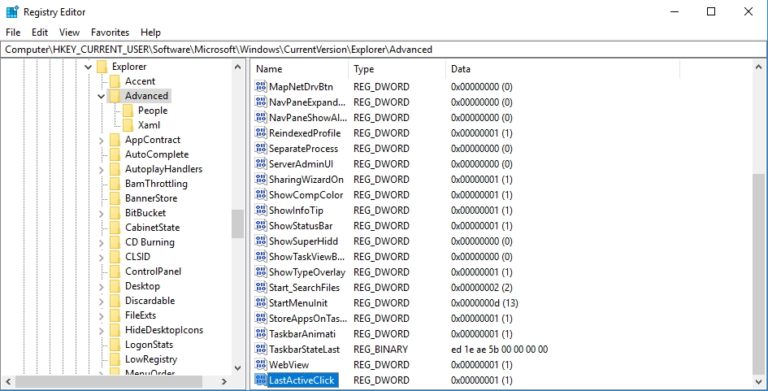
Task: Open the Edit menu
Action: click(40, 32)
